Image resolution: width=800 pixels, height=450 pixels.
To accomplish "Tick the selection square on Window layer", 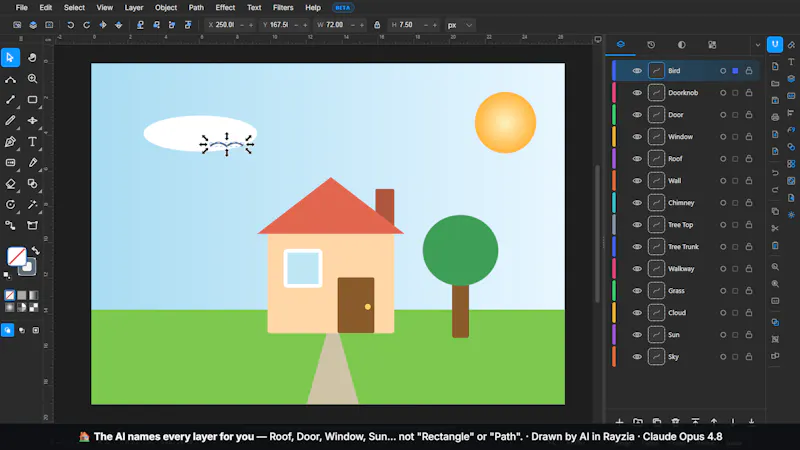I will pyautogui.click(x=735, y=137).
